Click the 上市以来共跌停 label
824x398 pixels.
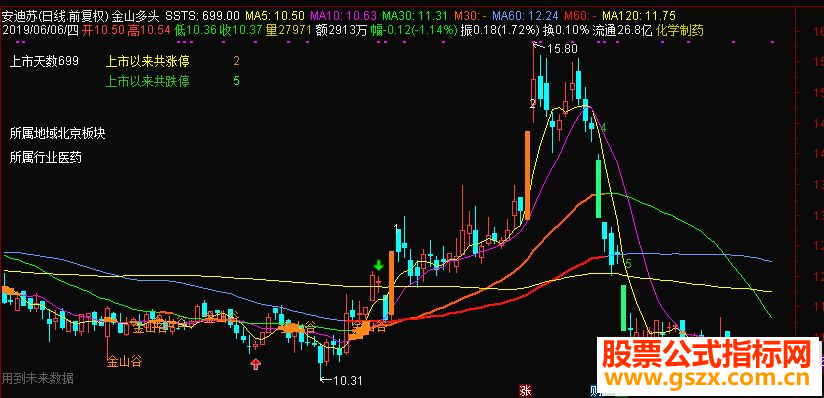click(x=148, y=81)
